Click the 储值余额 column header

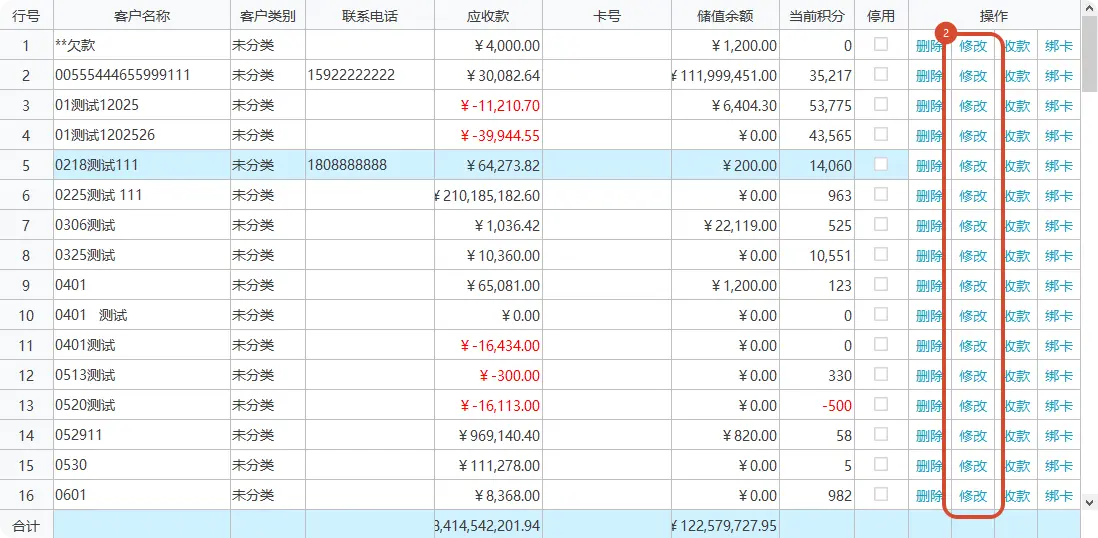point(725,16)
